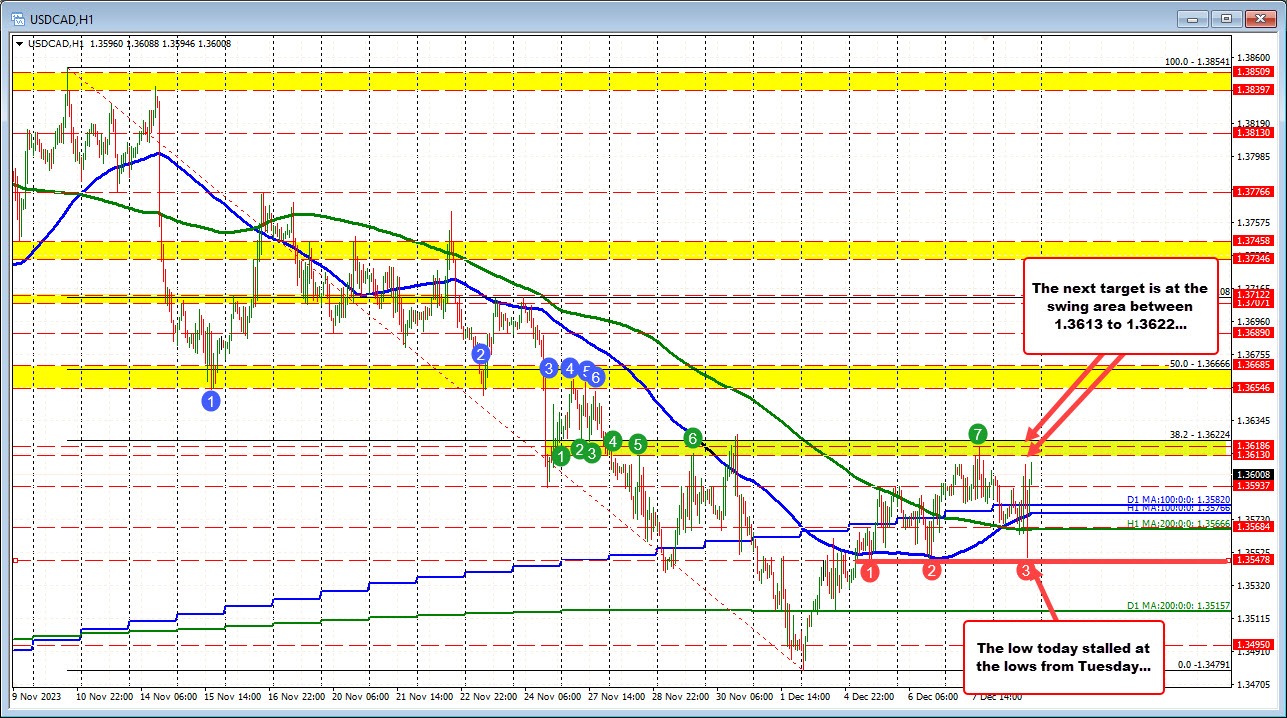Click the 'low today stalled' annotation box
Viewport: 1287px width, 718px height.
pyautogui.click(x=1063, y=658)
